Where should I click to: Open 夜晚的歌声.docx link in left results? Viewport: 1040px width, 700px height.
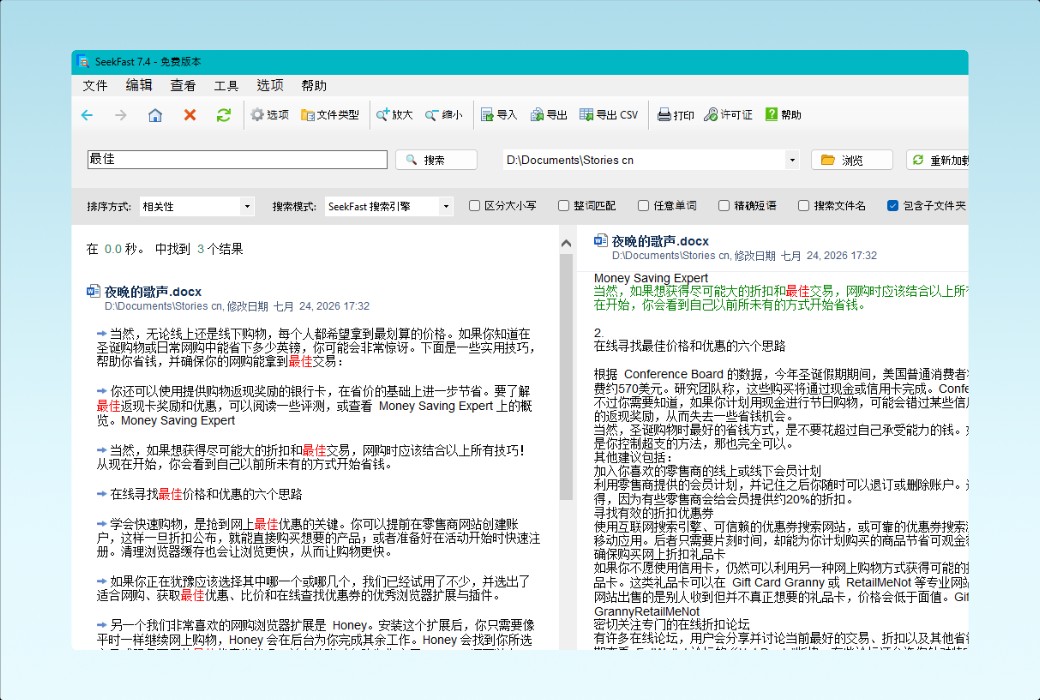click(x=153, y=291)
